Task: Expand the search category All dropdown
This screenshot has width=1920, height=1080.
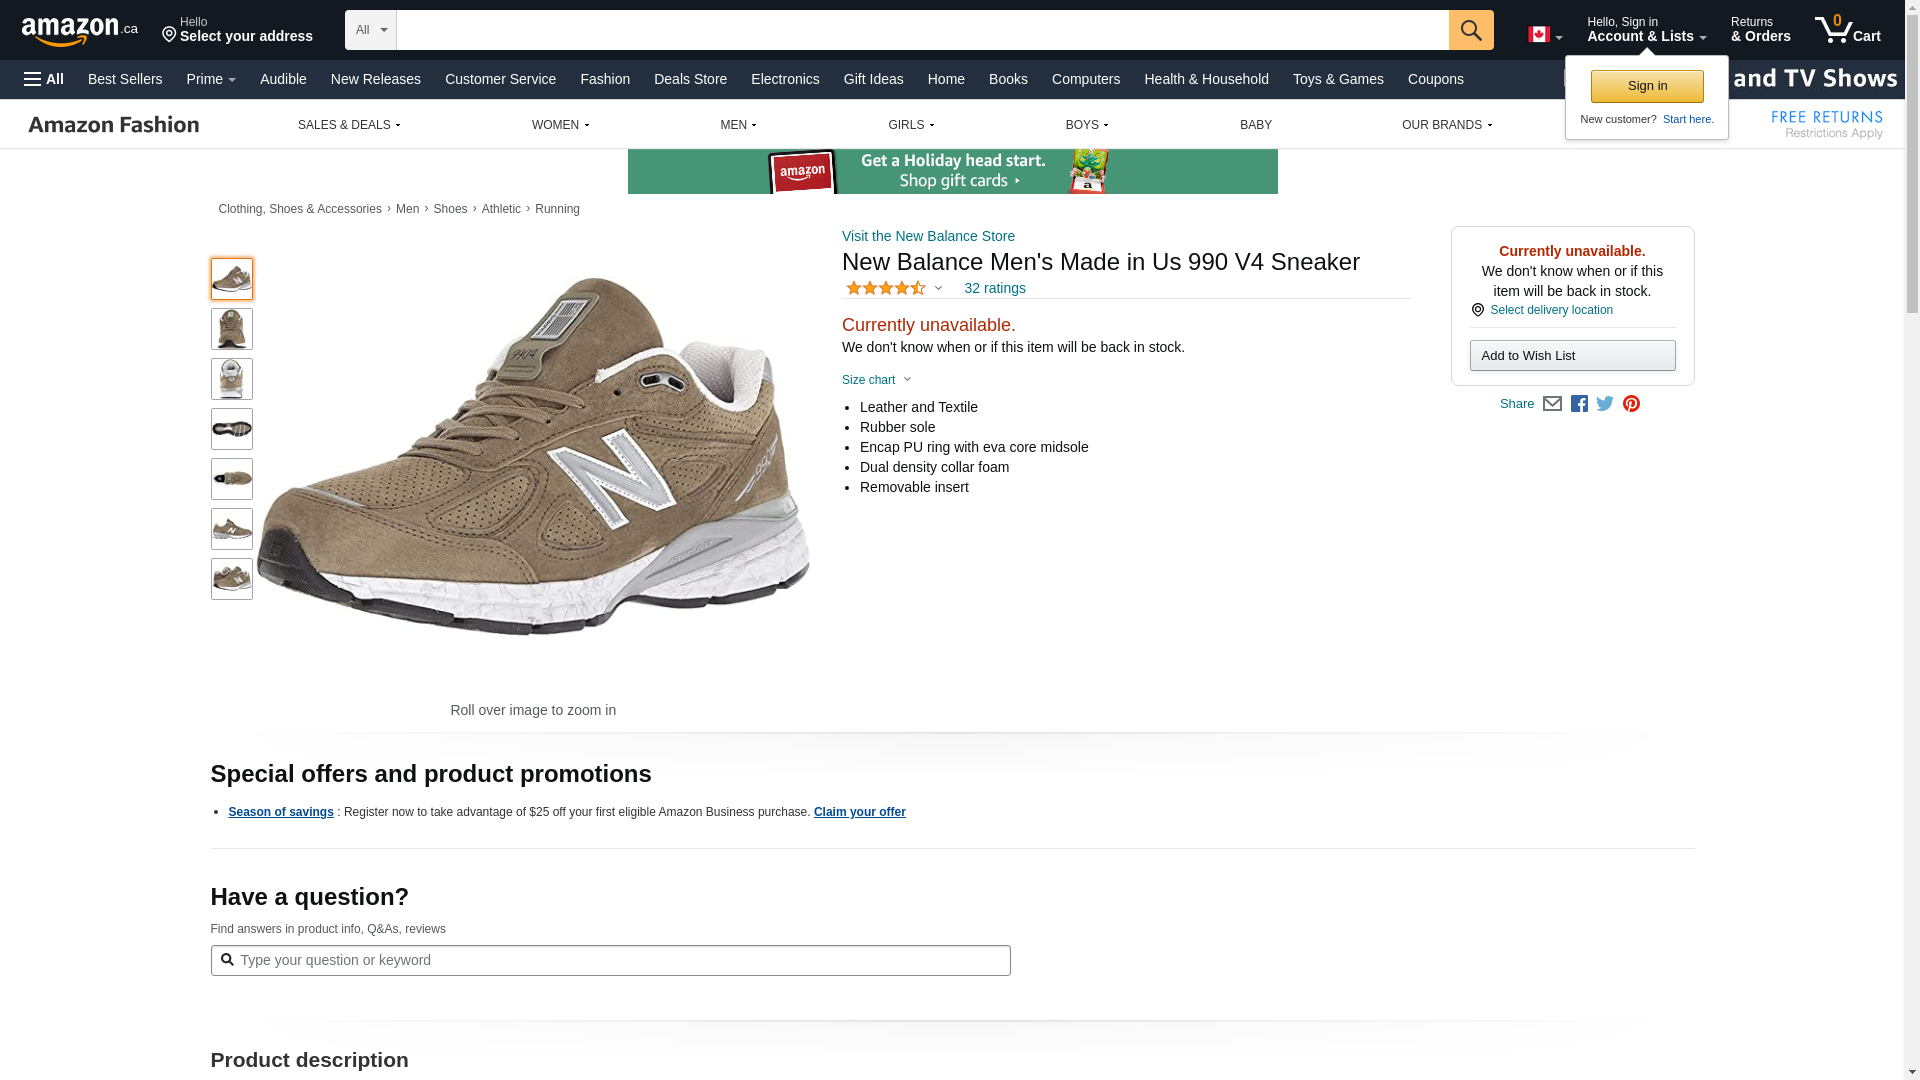Action: [x=370, y=30]
